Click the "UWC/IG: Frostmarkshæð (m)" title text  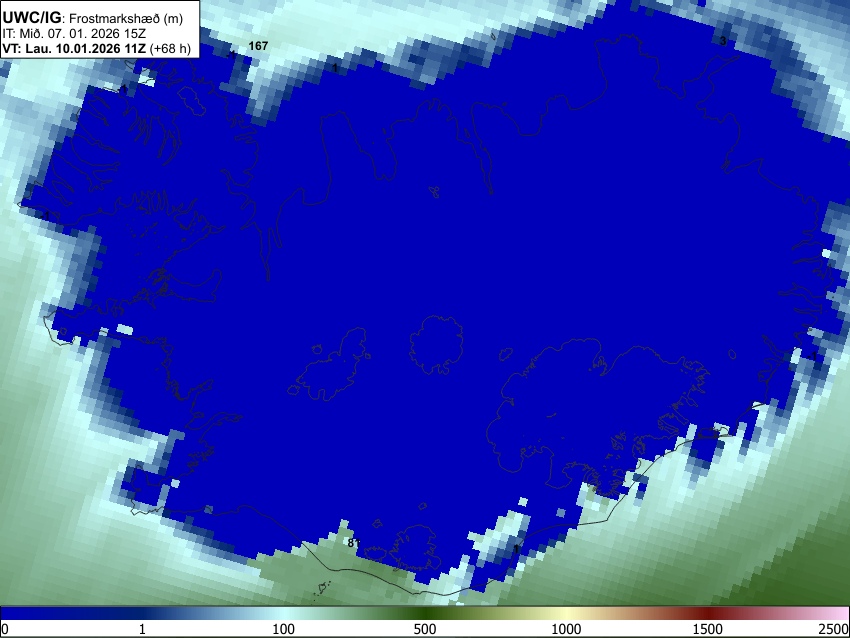pyautogui.click(x=93, y=18)
